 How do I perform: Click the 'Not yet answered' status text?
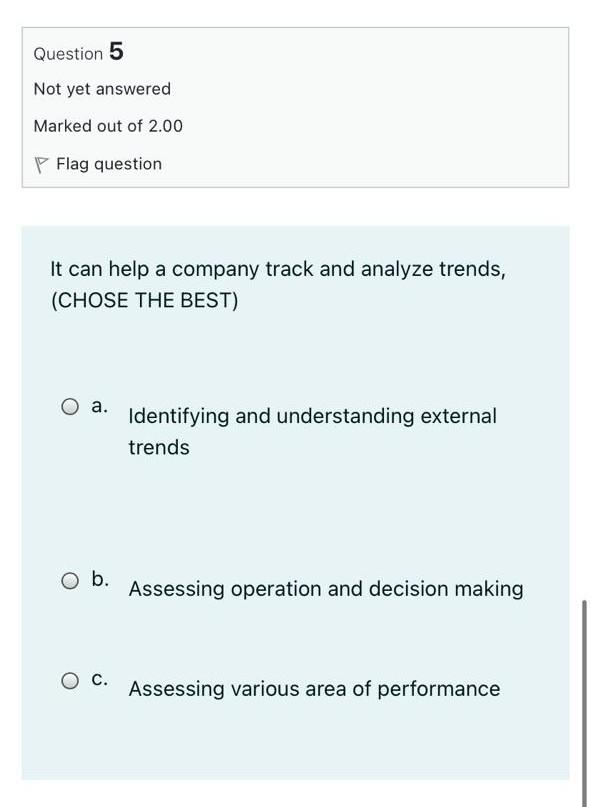pos(101,89)
